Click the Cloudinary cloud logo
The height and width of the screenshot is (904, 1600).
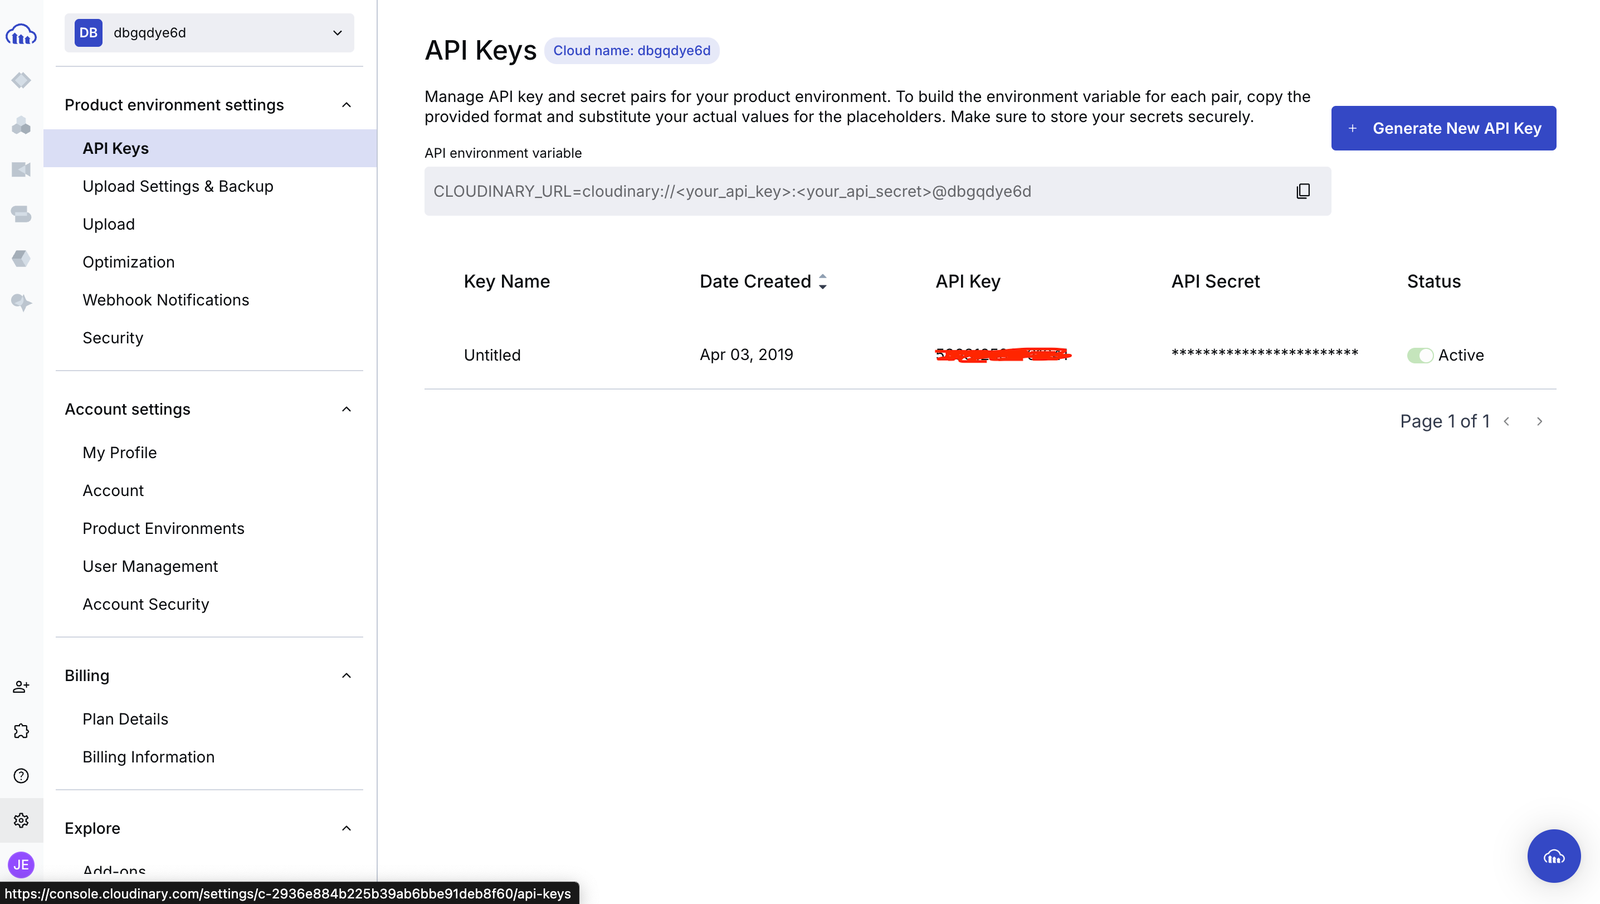21,35
